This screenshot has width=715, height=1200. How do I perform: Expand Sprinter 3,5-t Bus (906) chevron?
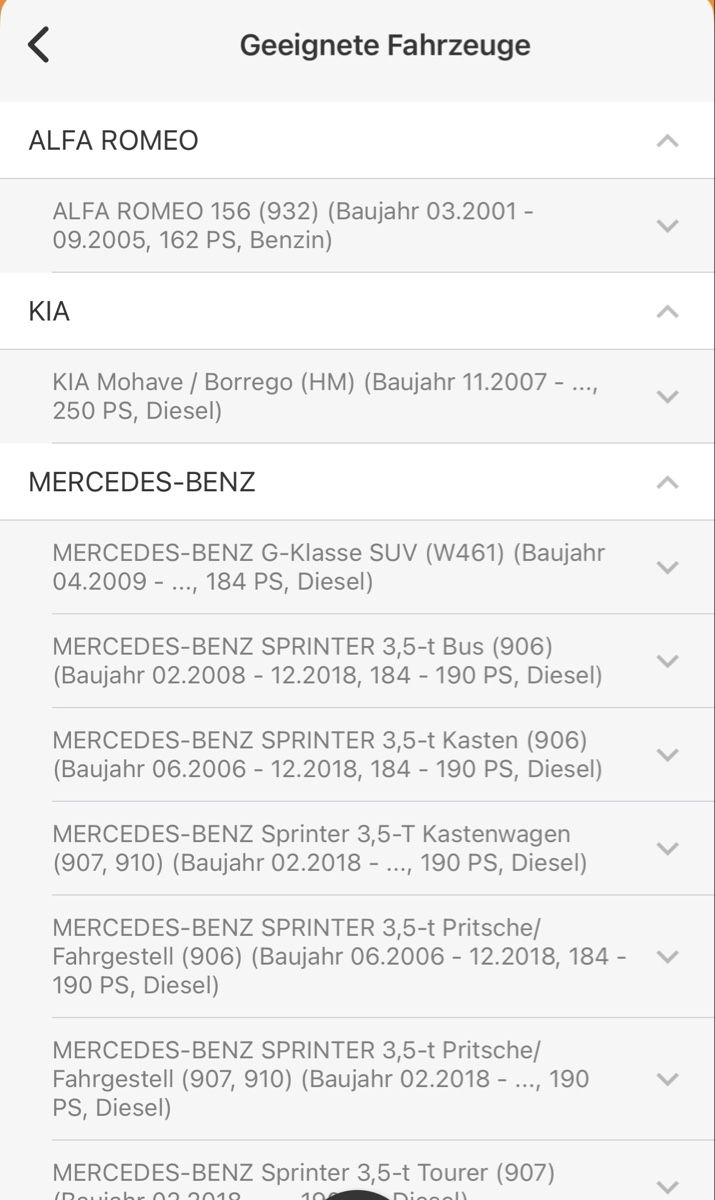(667, 661)
